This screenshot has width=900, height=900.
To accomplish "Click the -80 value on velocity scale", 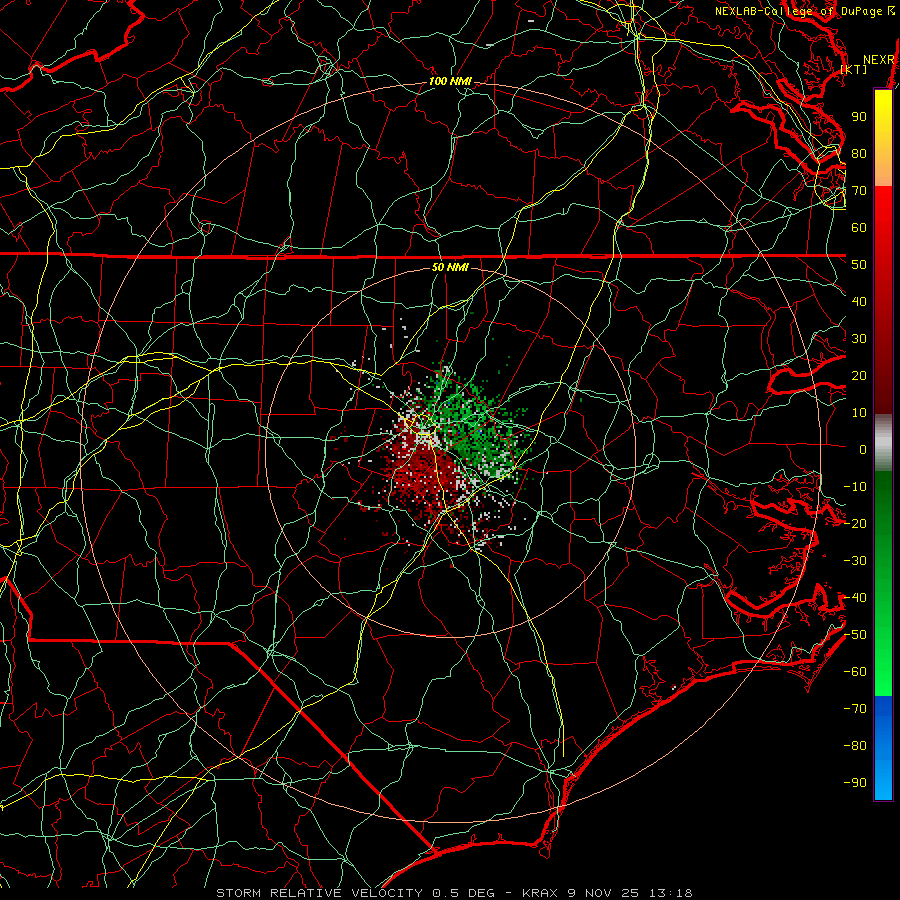I will click(x=855, y=746).
